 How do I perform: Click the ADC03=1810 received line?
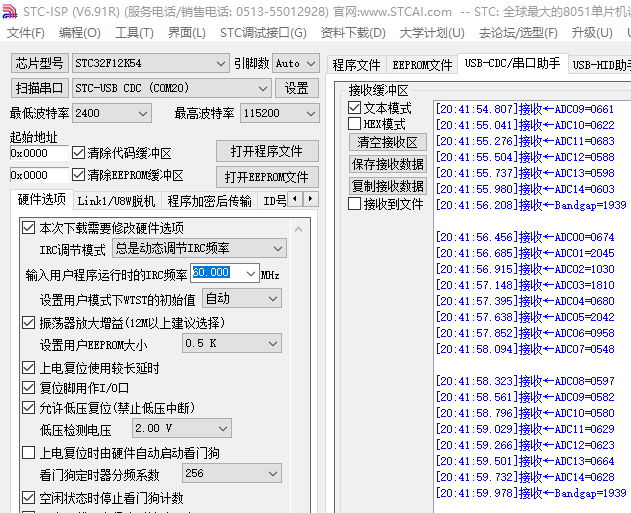point(525,285)
